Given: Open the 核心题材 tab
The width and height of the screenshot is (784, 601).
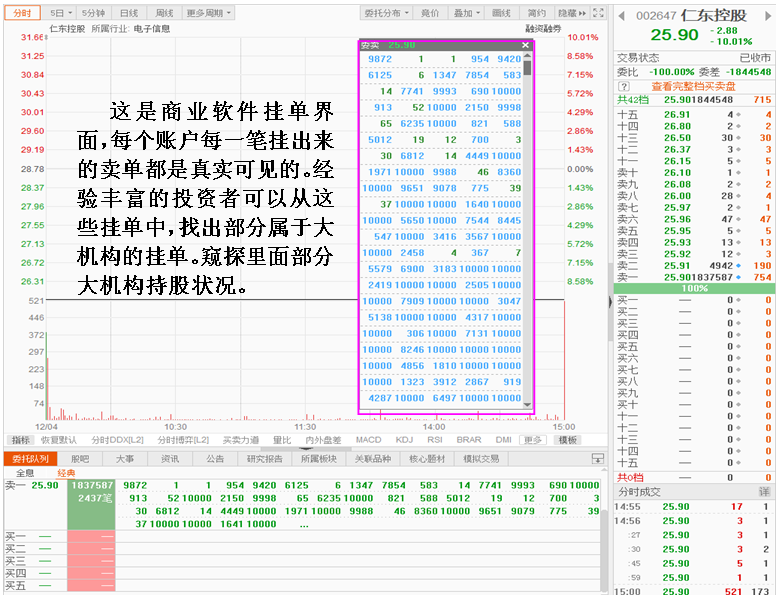Looking at the screenshot, I should 426,458.
